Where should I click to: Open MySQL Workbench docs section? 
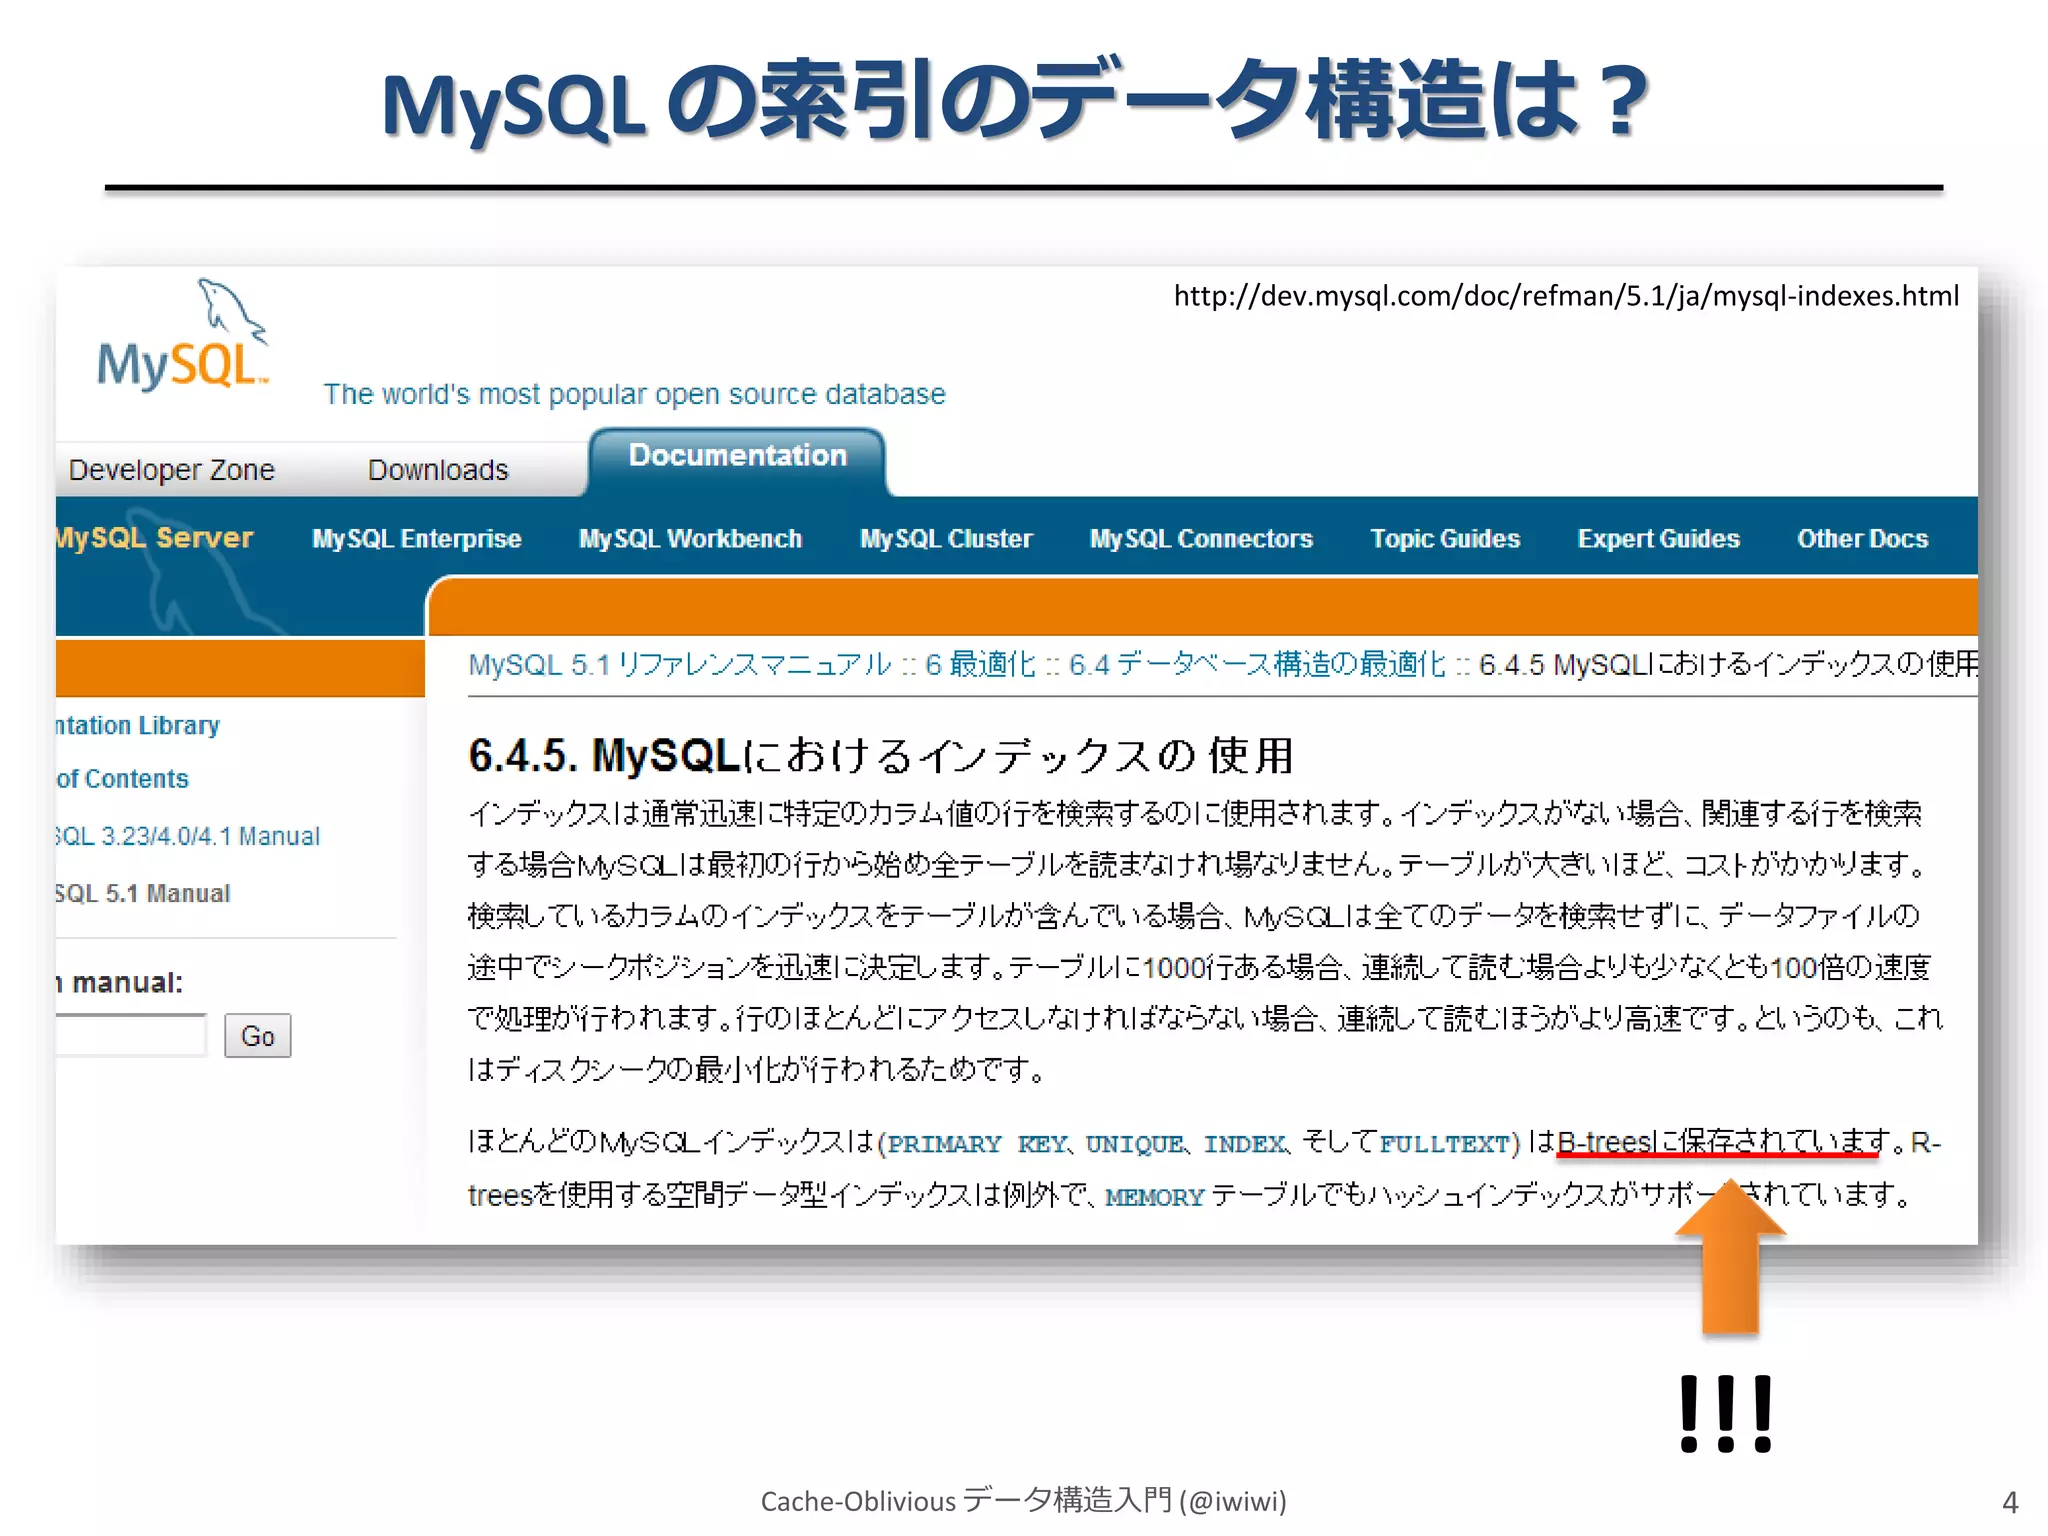[x=690, y=539]
